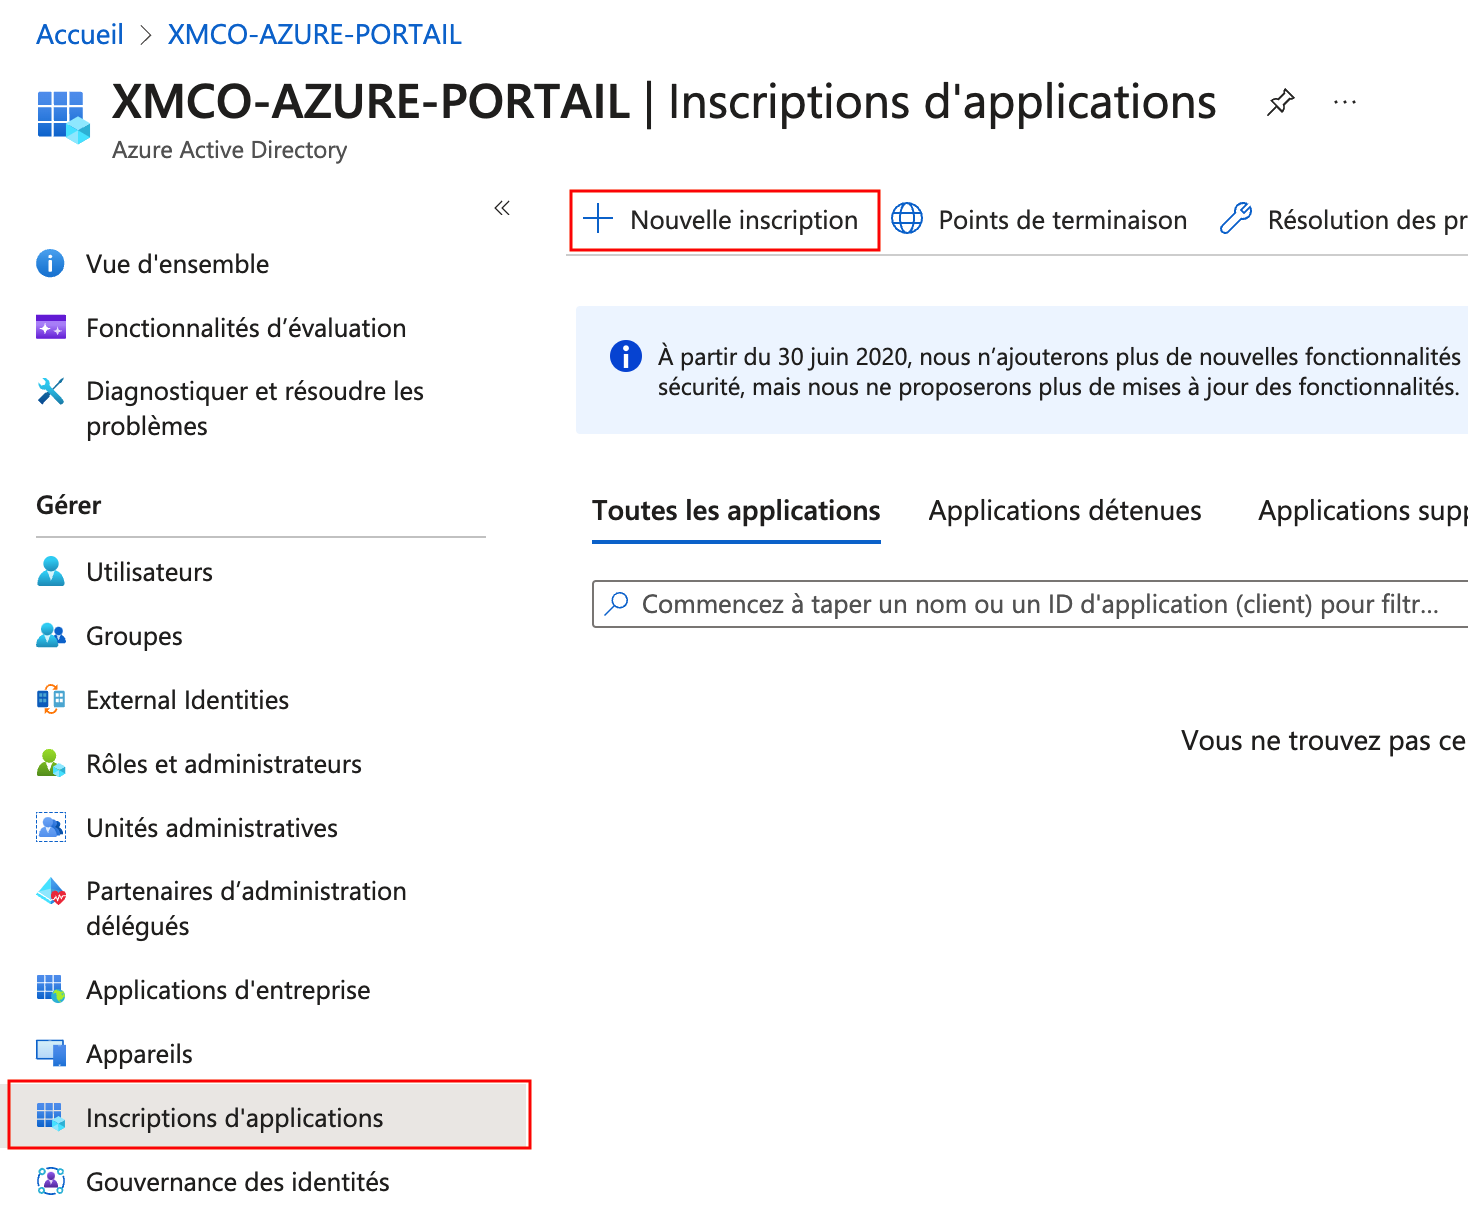This screenshot has width=1468, height=1214.
Task: Click the Fonctionnalités d'évaluation icon
Action: click(50, 328)
